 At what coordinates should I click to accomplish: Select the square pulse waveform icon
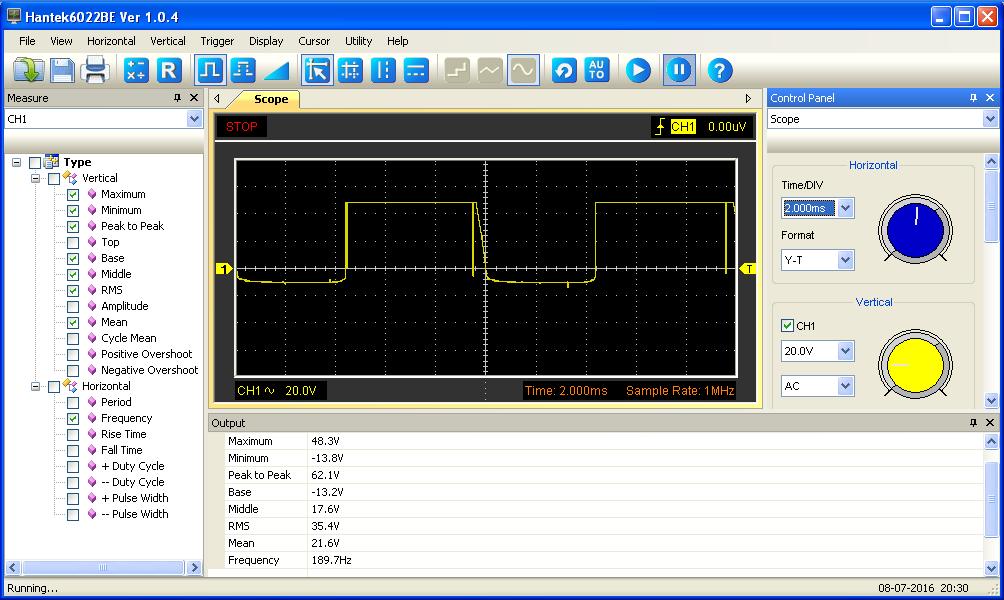pyautogui.click(x=210, y=70)
